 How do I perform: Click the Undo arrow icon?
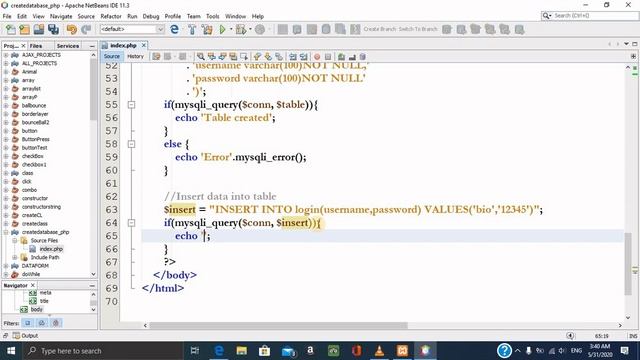click(x=72, y=29)
